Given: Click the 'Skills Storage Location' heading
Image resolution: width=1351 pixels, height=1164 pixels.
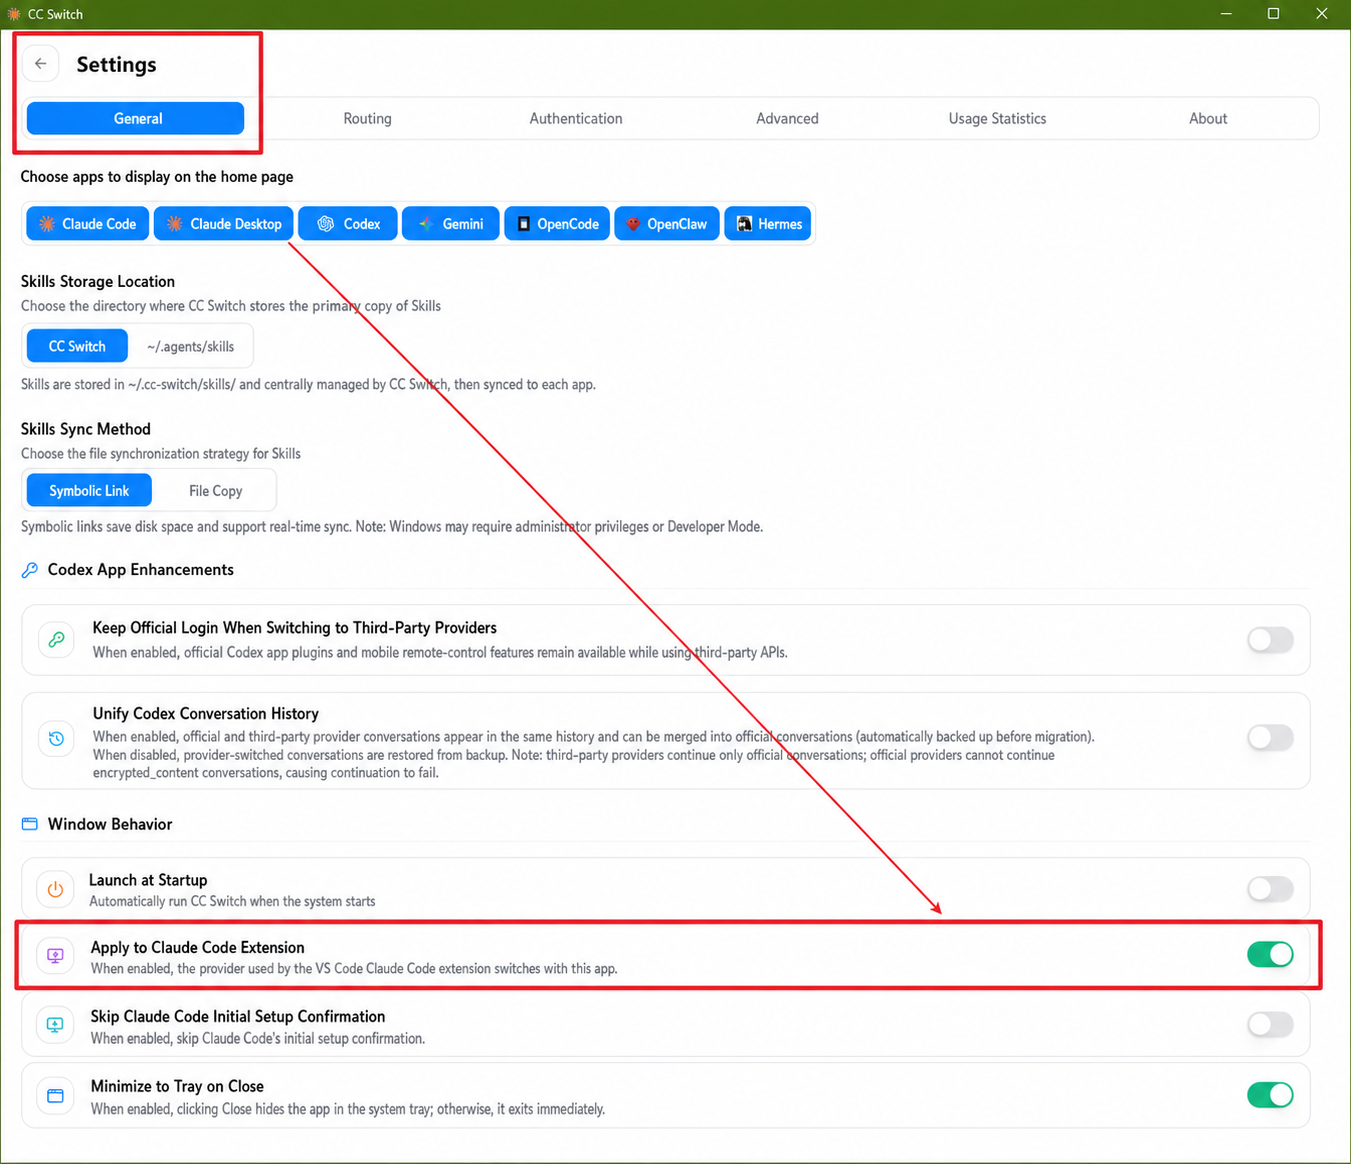Looking at the screenshot, I should click(x=98, y=282).
